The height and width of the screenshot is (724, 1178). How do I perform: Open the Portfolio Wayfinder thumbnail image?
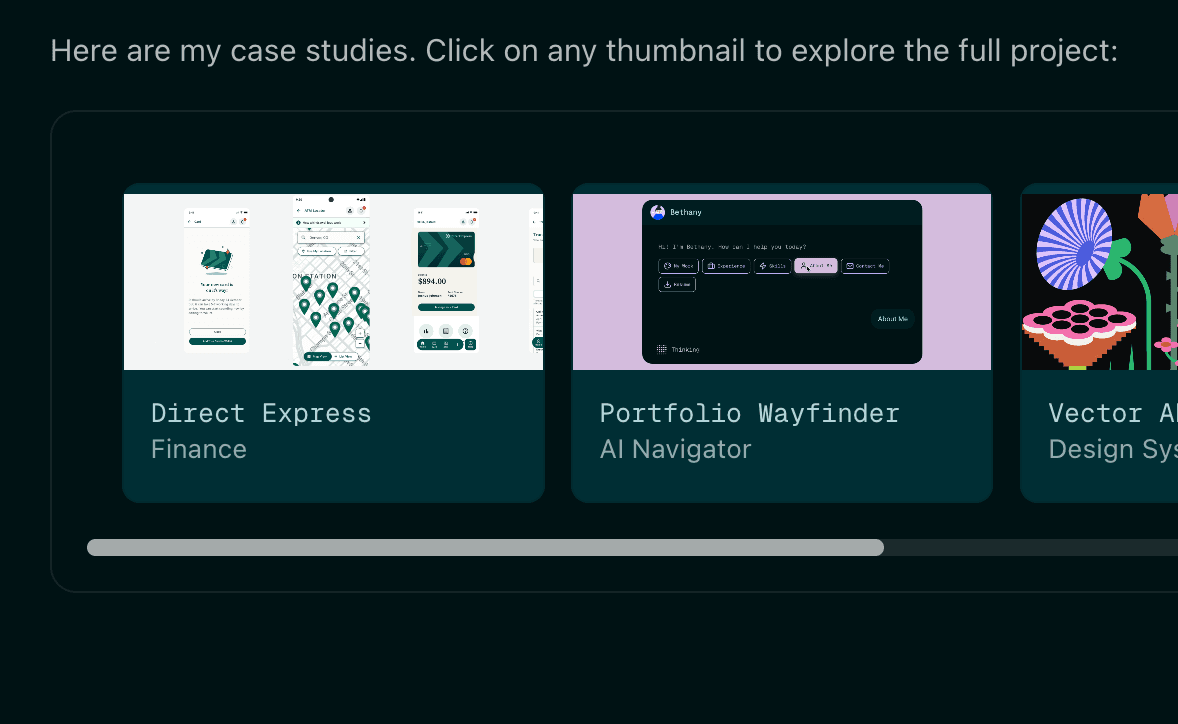click(x=782, y=282)
